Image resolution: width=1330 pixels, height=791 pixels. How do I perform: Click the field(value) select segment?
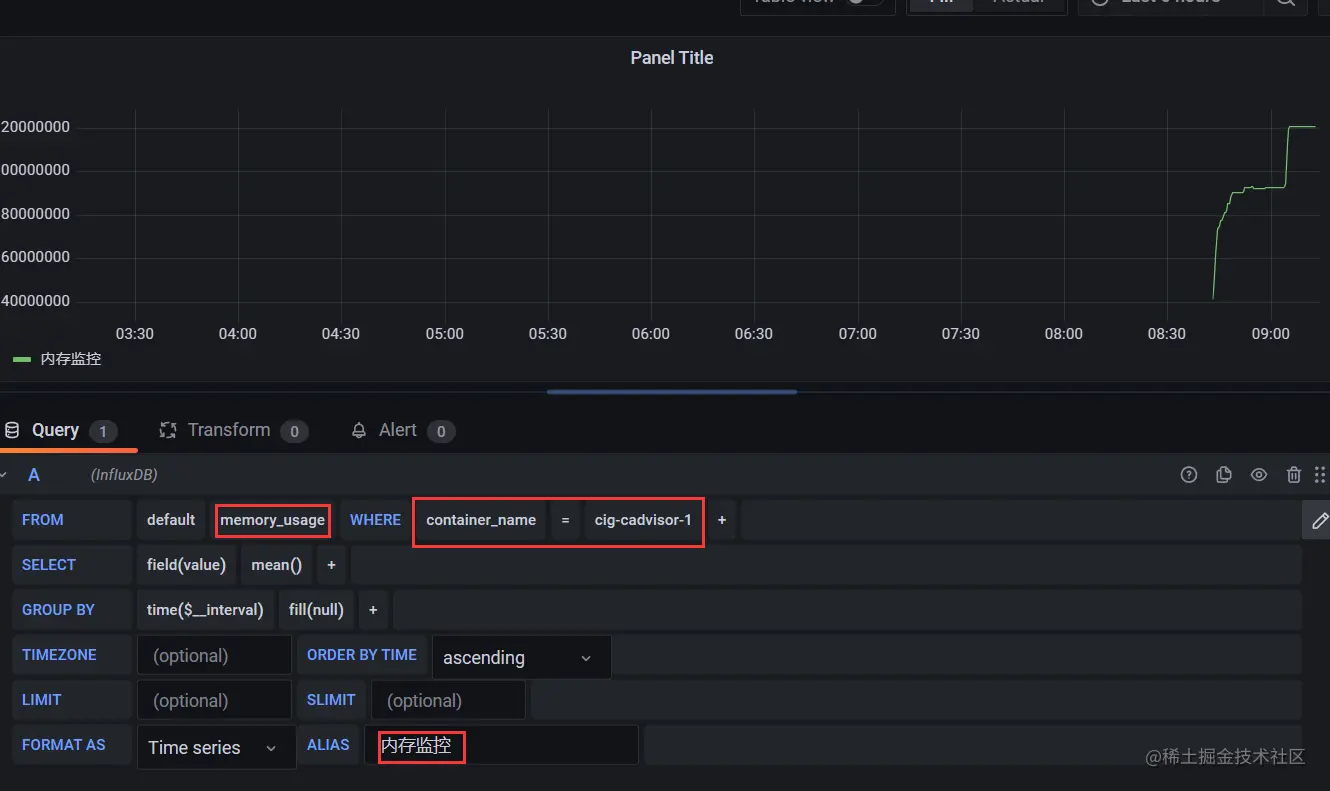[186, 565]
